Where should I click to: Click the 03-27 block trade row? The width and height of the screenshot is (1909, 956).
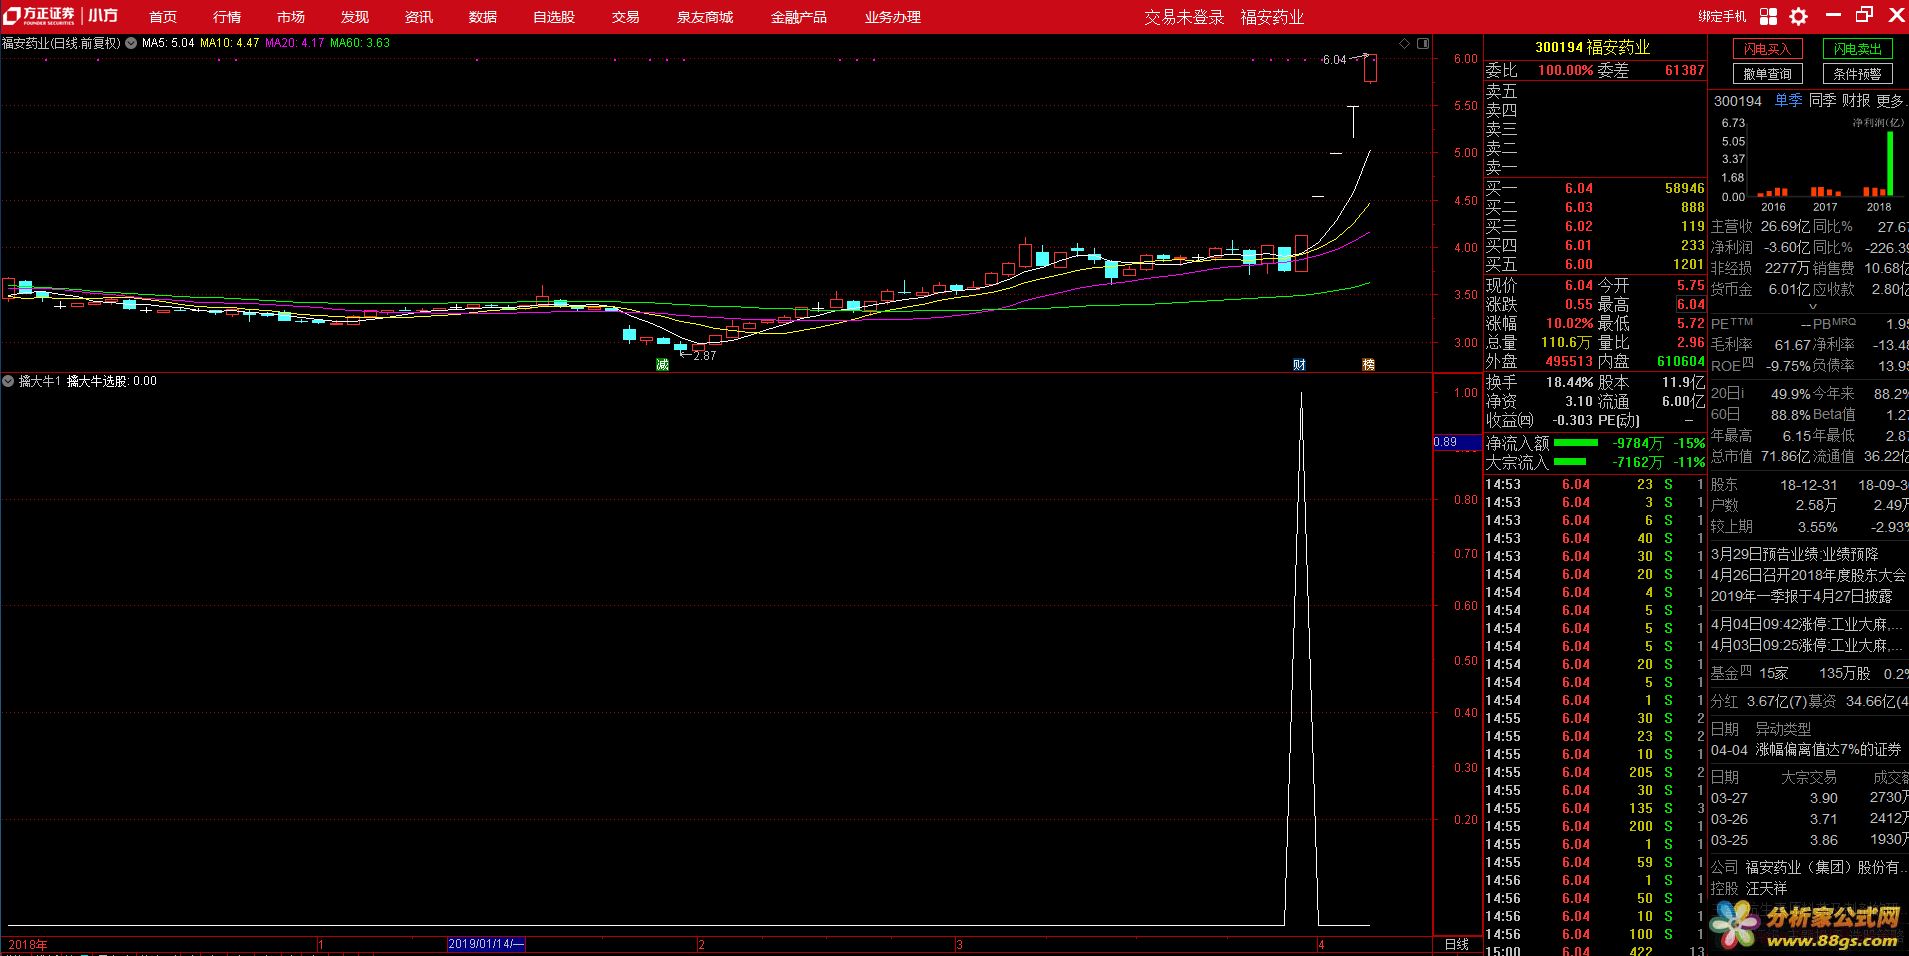click(1809, 798)
